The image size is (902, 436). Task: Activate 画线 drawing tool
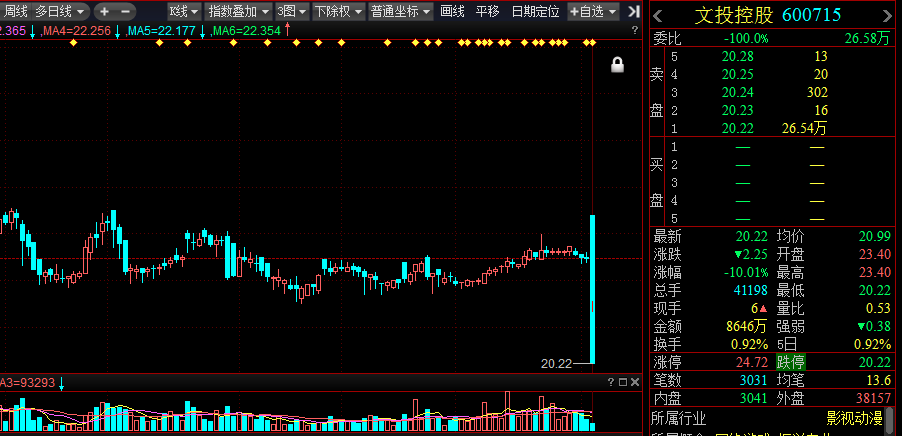452,11
